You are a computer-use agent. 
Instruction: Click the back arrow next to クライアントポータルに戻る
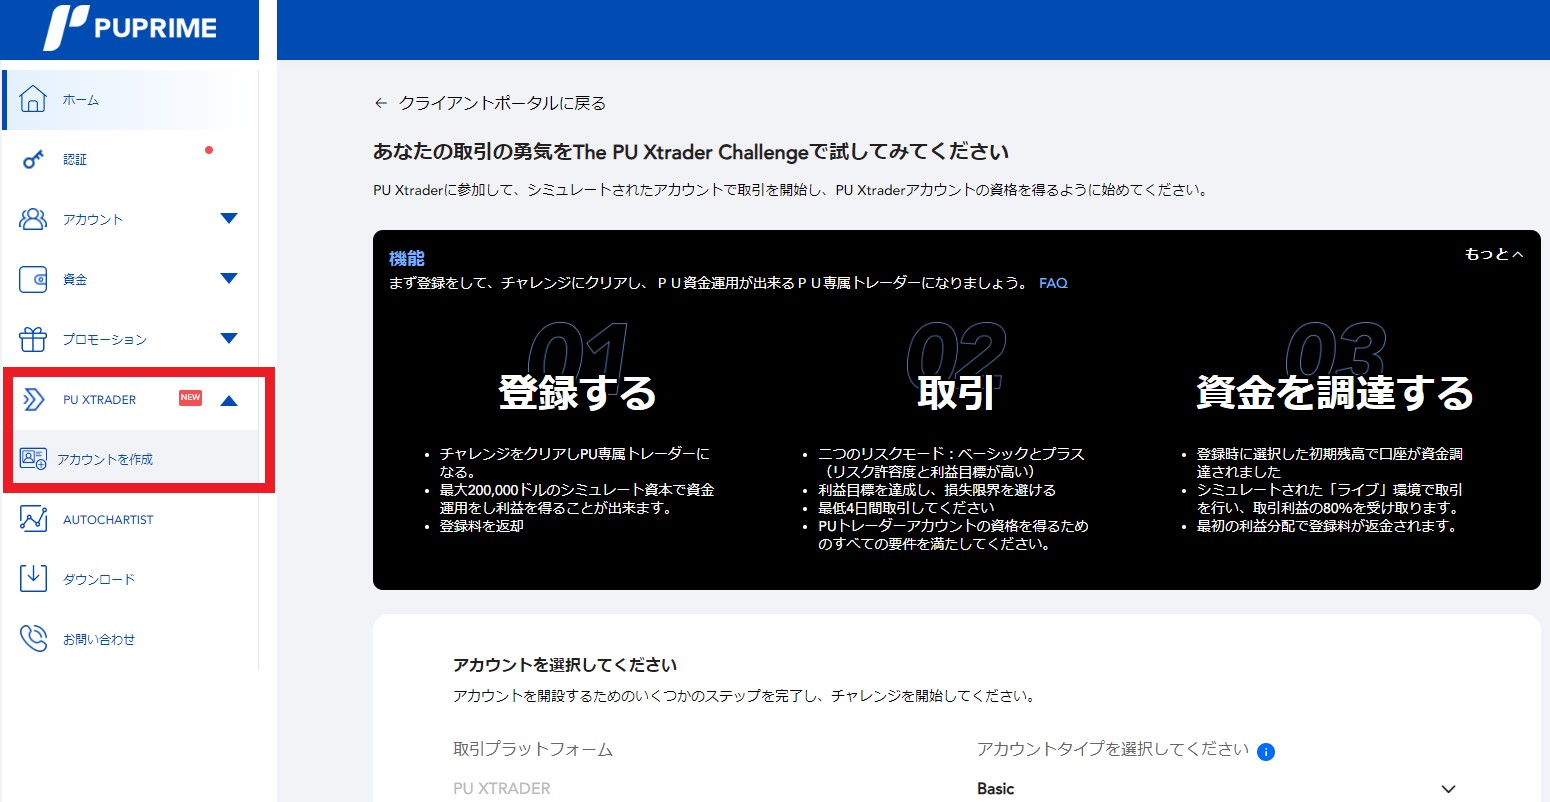(x=380, y=103)
